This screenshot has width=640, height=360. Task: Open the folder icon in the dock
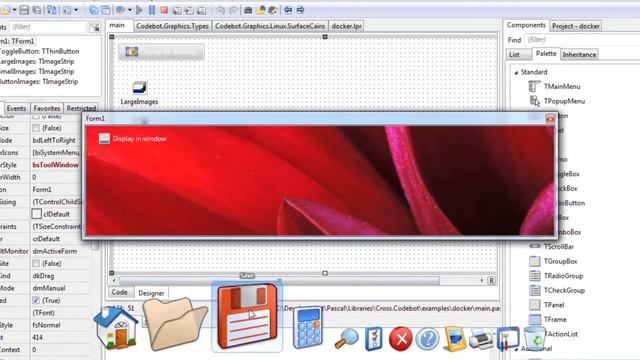(174, 324)
